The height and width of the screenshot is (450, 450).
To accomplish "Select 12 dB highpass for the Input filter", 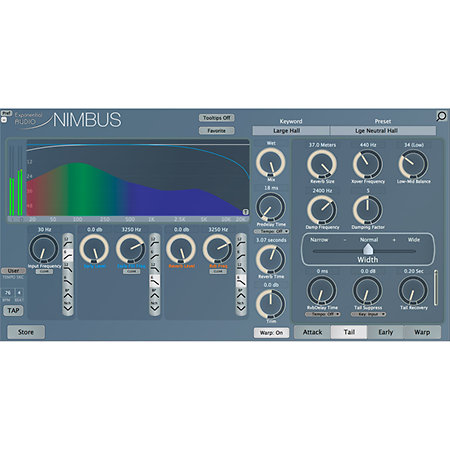I will click(68, 243).
